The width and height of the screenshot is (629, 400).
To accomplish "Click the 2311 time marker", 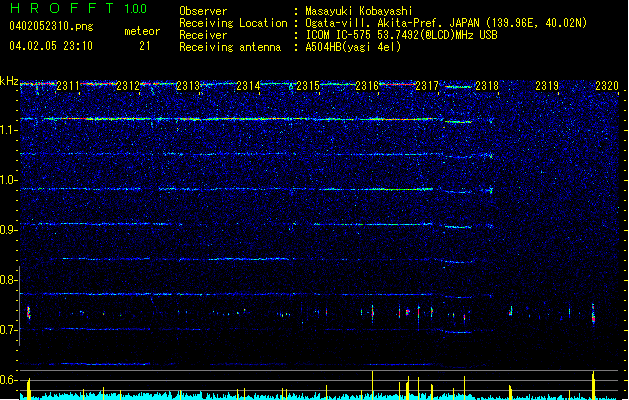I will click(68, 86).
